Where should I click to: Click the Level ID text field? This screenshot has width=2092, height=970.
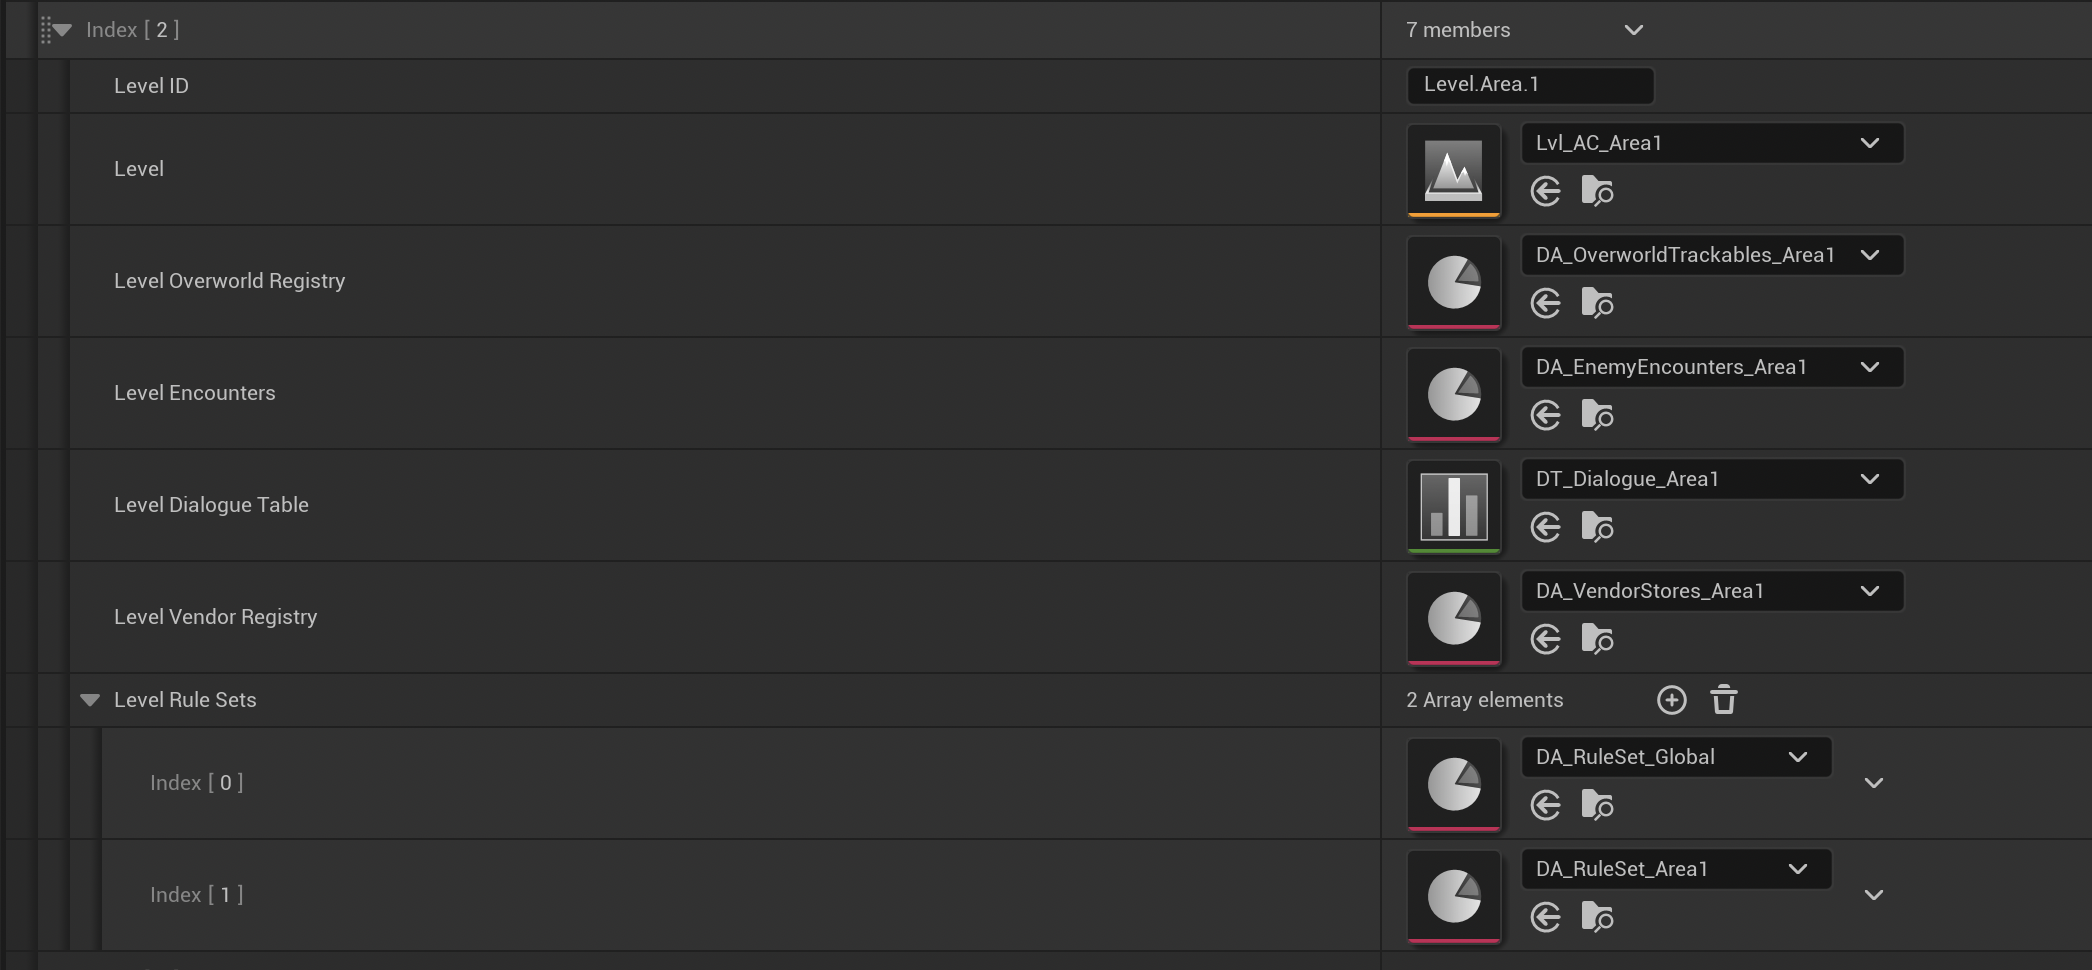[1529, 85]
